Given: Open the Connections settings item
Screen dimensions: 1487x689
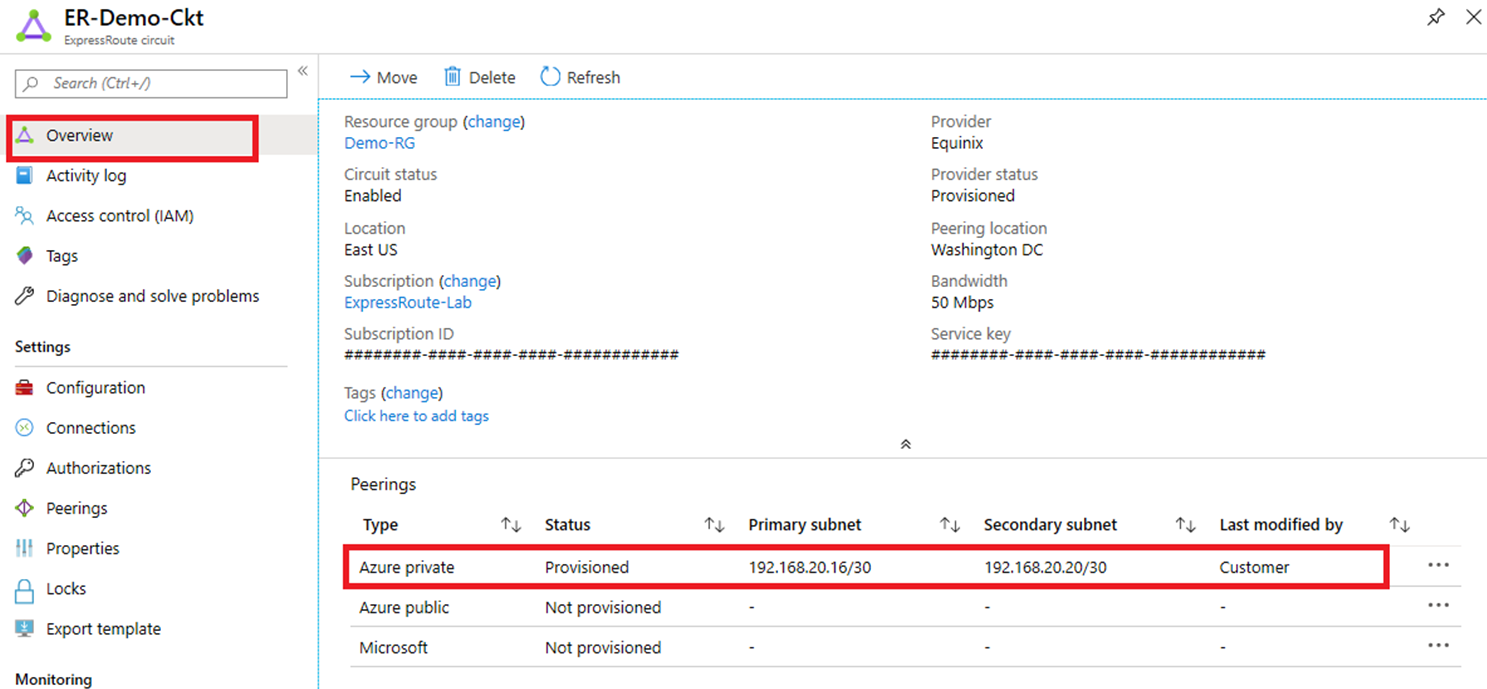Looking at the screenshot, I should click(x=91, y=428).
